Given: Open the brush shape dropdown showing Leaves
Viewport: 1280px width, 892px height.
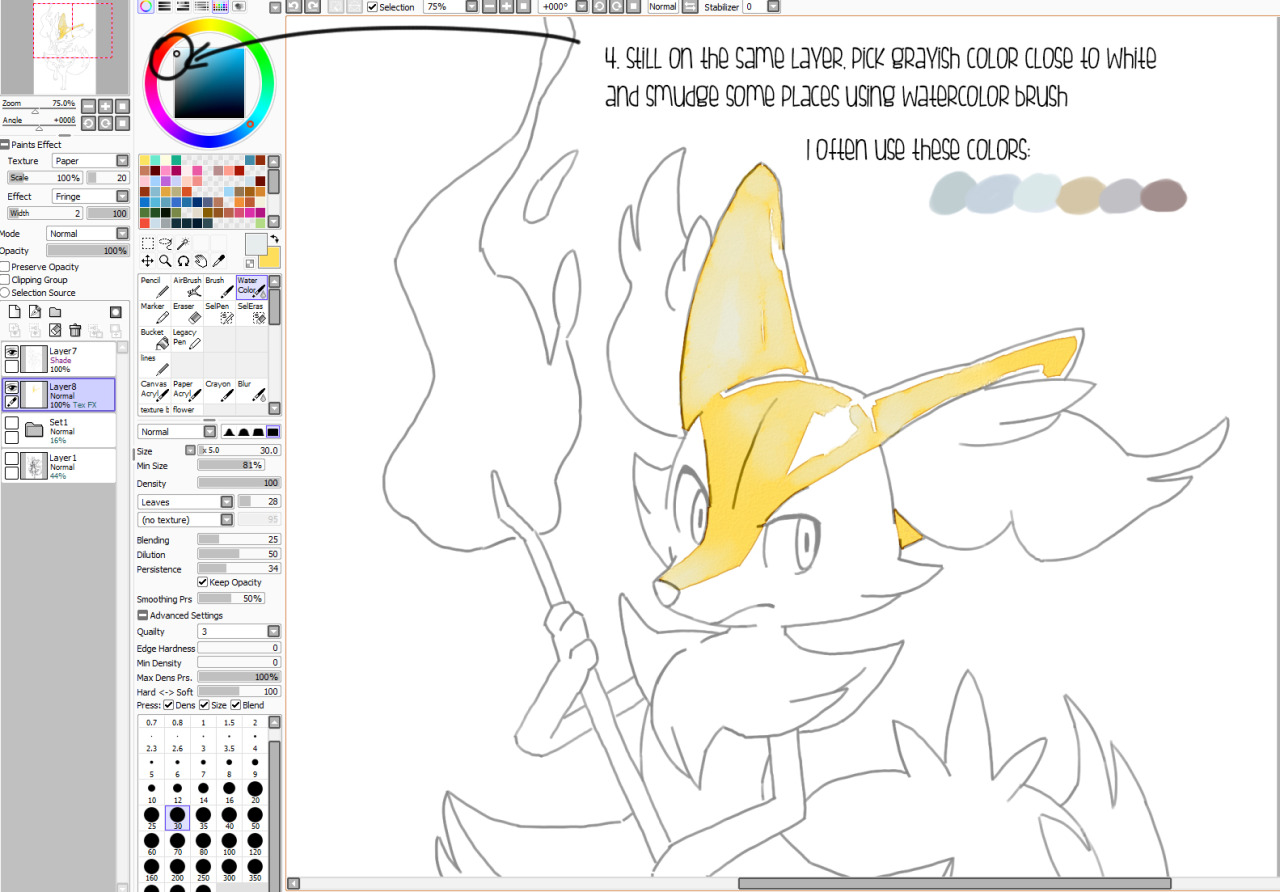Looking at the screenshot, I should pyautogui.click(x=186, y=502).
